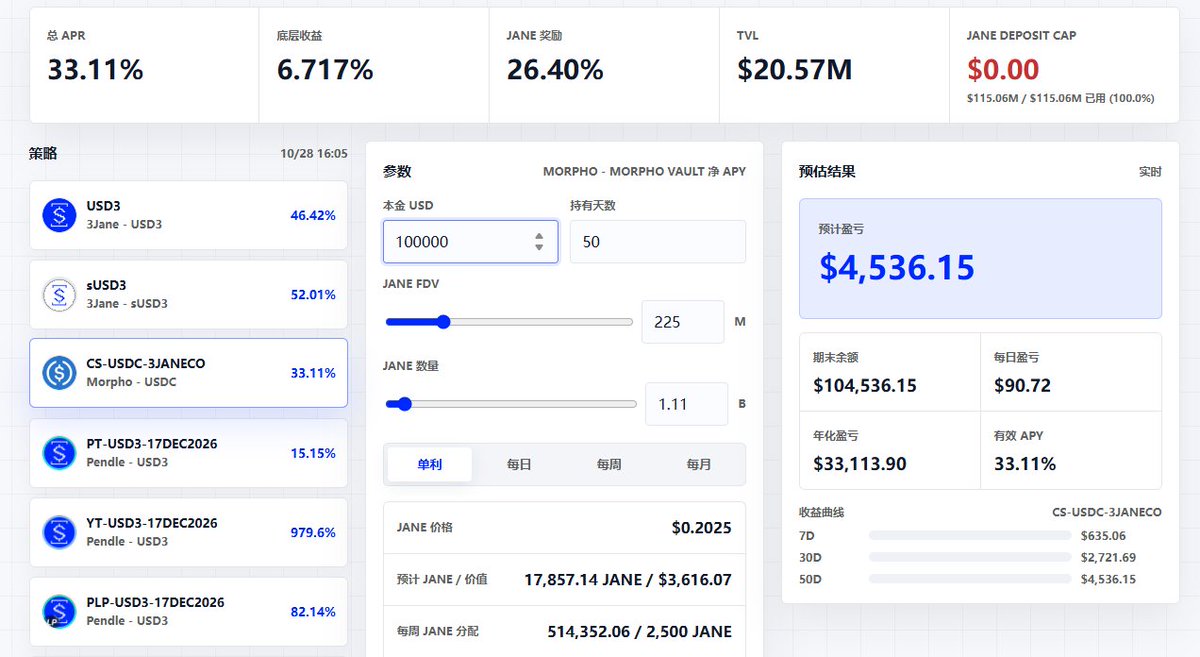
Task: Click the YT-USD3-17DEC2026 token icon
Action: pyautogui.click(x=59, y=532)
